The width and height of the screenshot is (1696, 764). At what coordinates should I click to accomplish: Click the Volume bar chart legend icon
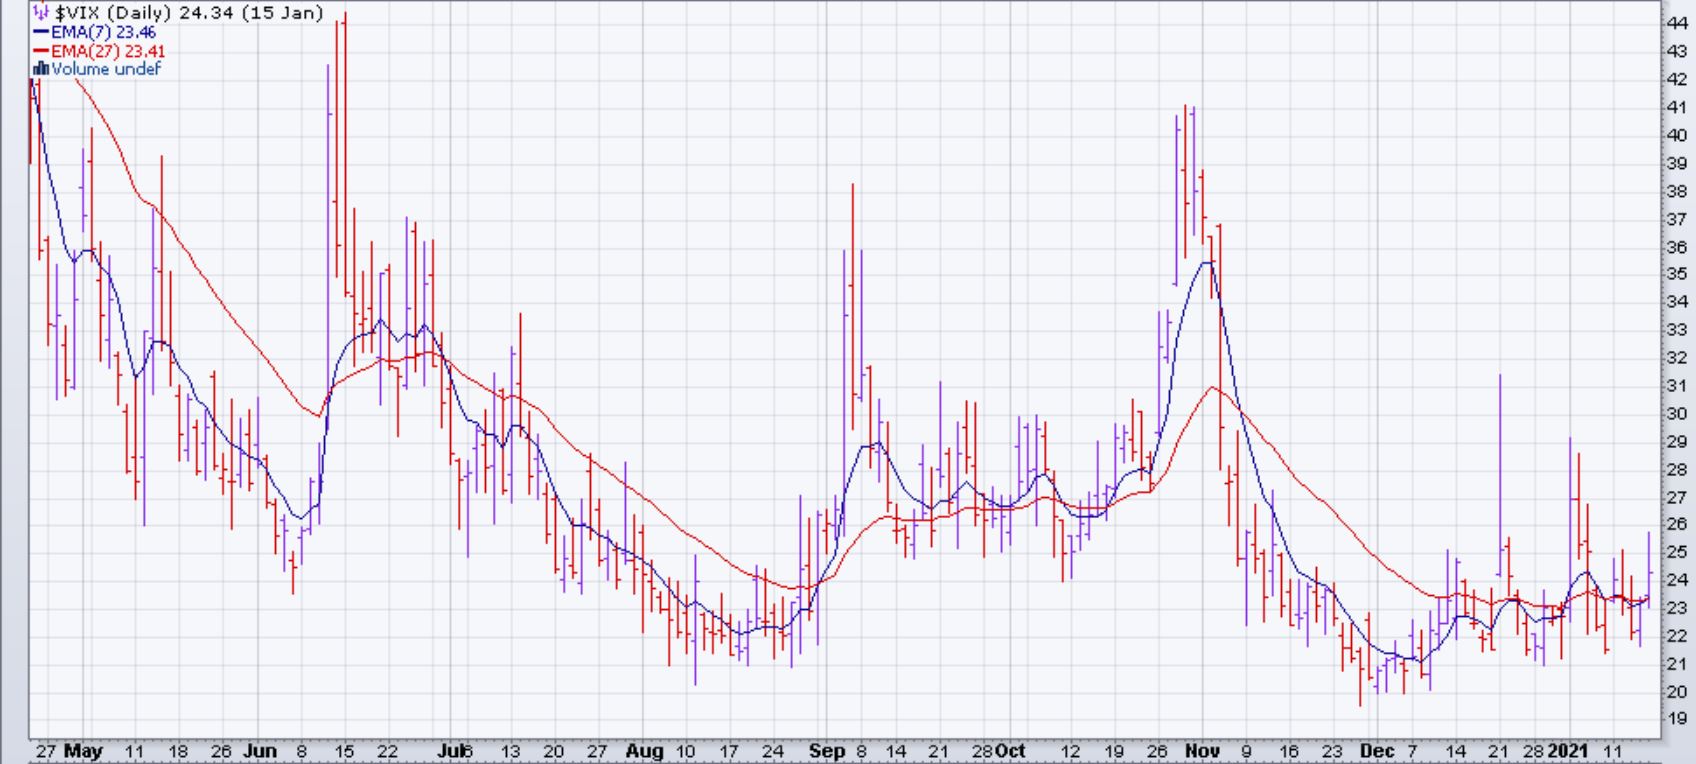(x=41, y=69)
